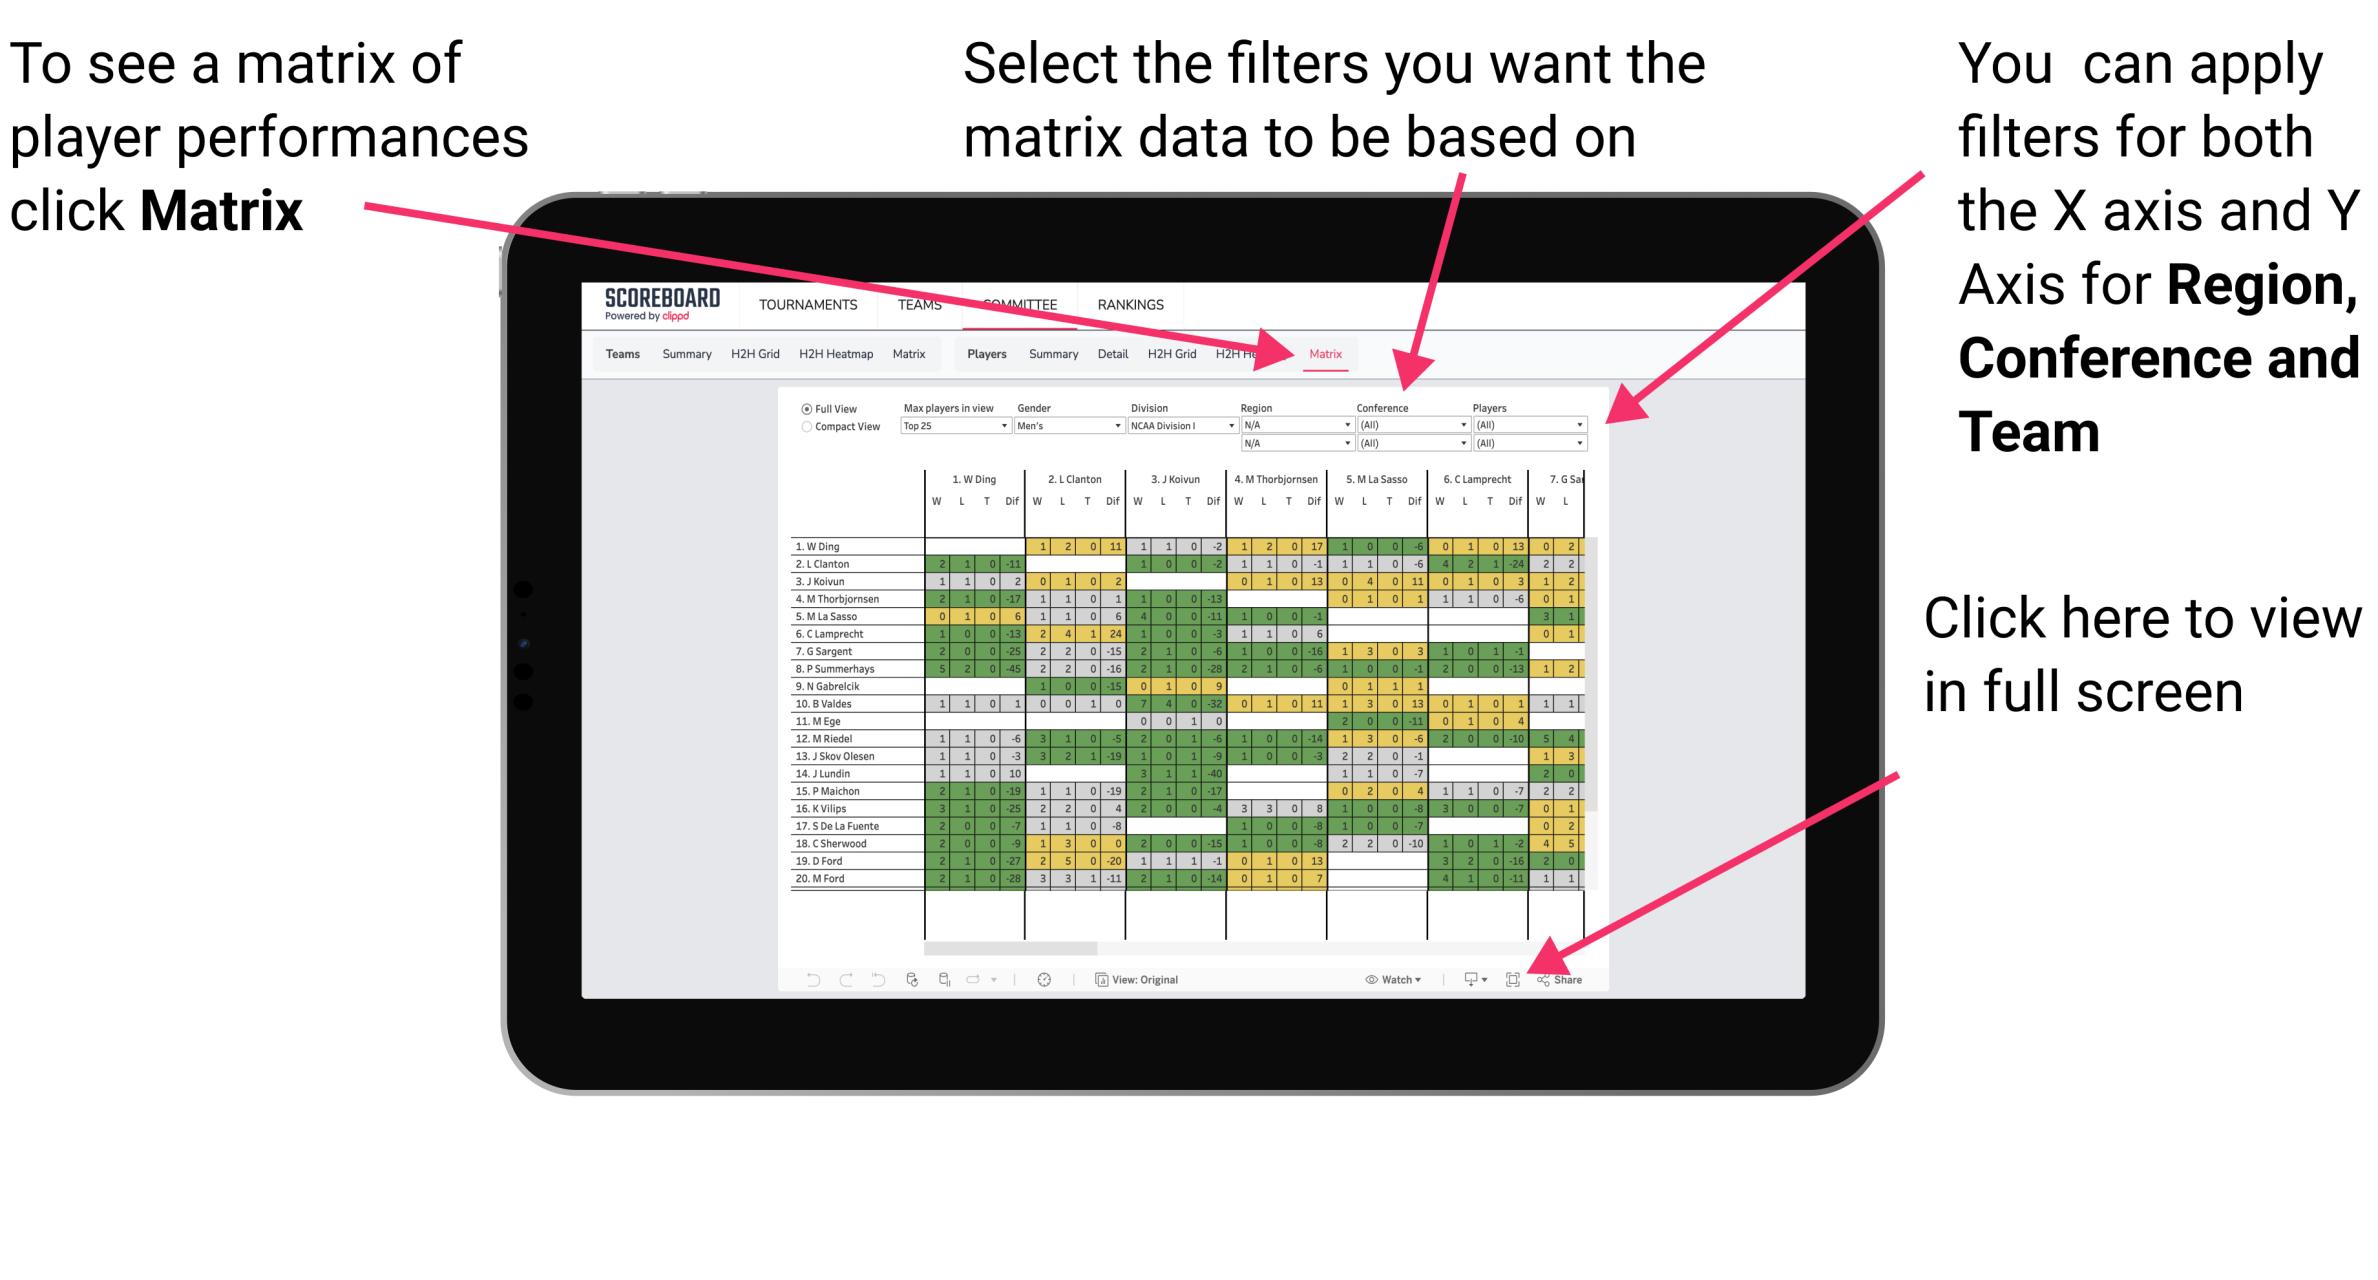Image resolution: width=2378 pixels, height=1280 pixels.
Task: Click the Region N/A dropdown
Action: coord(1292,421)
